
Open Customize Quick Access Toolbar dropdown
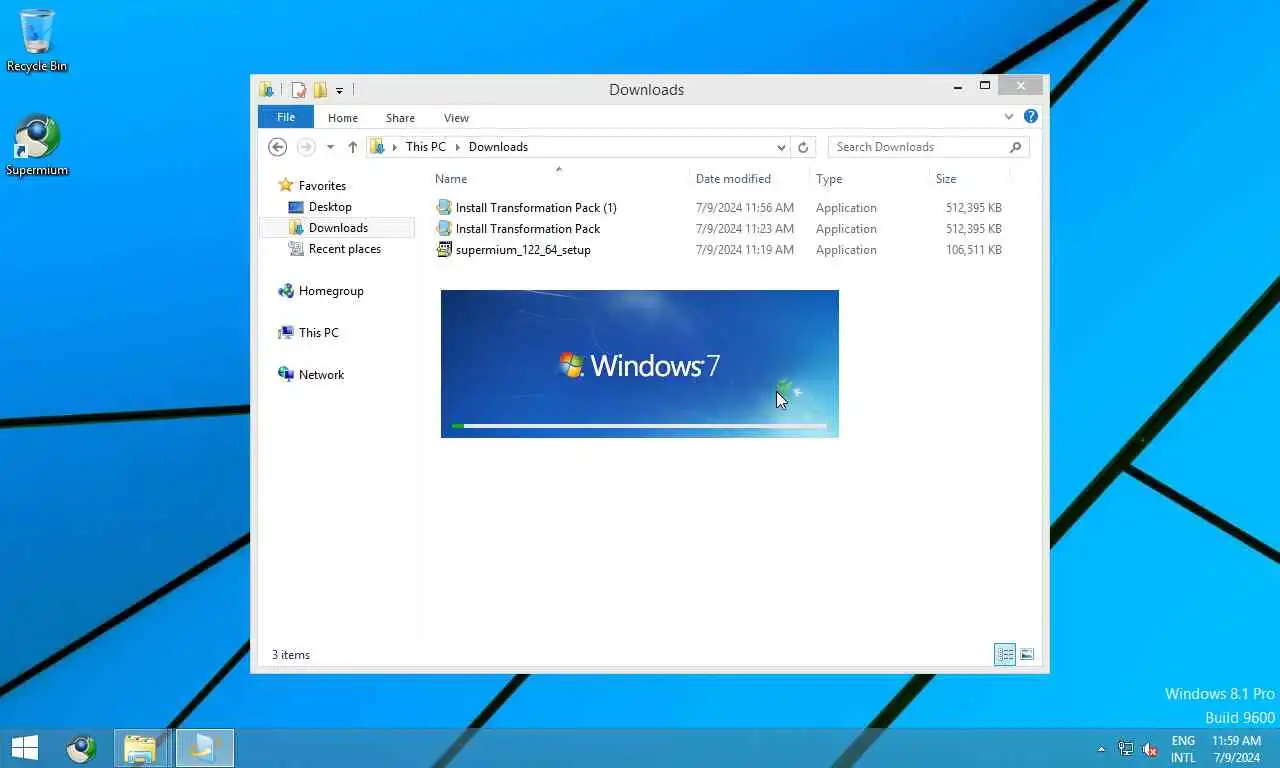(x=339, y=90)
